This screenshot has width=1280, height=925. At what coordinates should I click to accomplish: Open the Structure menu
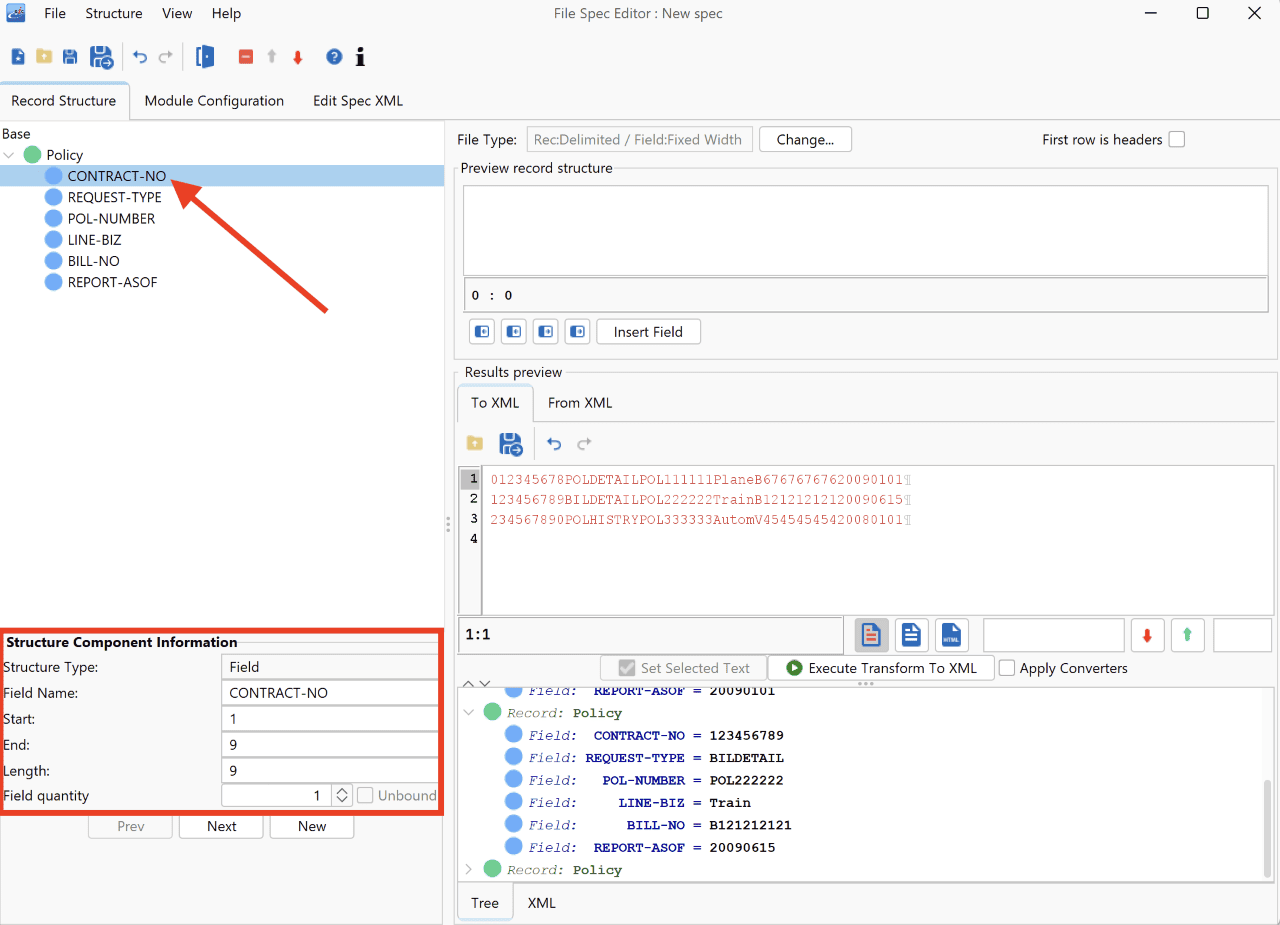click(114, 13)
